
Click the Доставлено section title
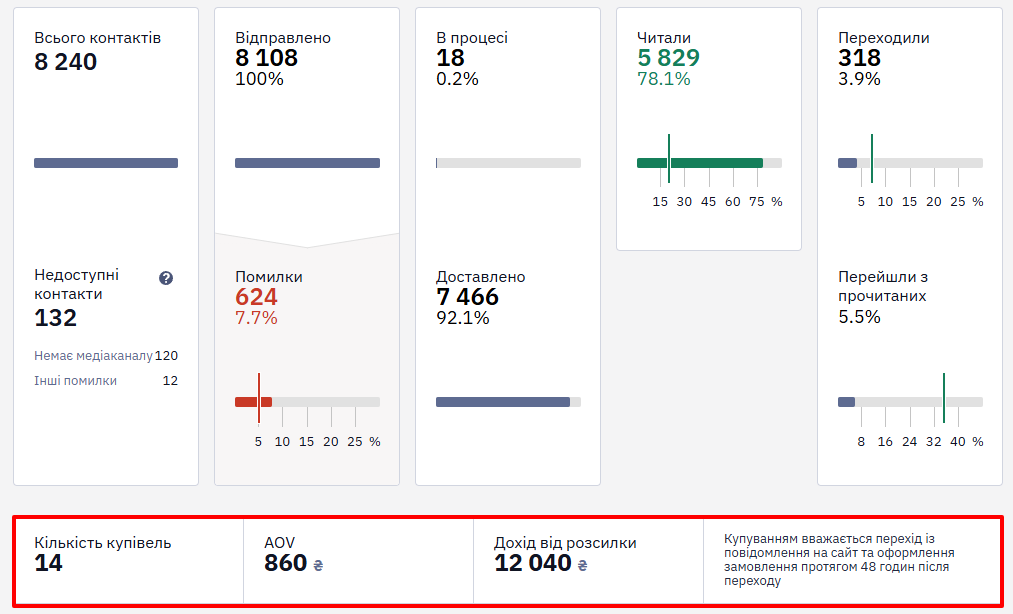coord(481,277)
